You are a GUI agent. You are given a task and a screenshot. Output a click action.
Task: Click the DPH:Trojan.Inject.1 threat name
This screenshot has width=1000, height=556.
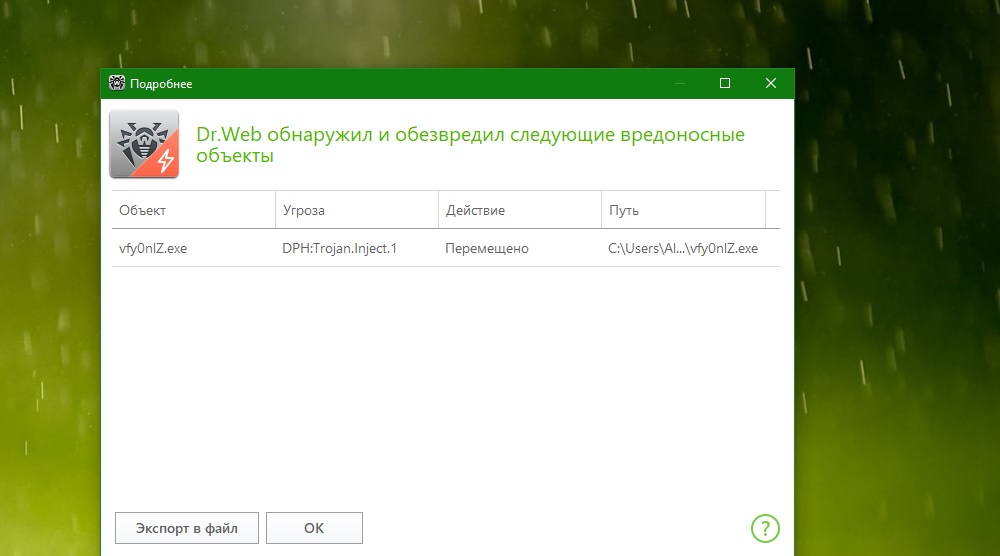click(339, 248)
